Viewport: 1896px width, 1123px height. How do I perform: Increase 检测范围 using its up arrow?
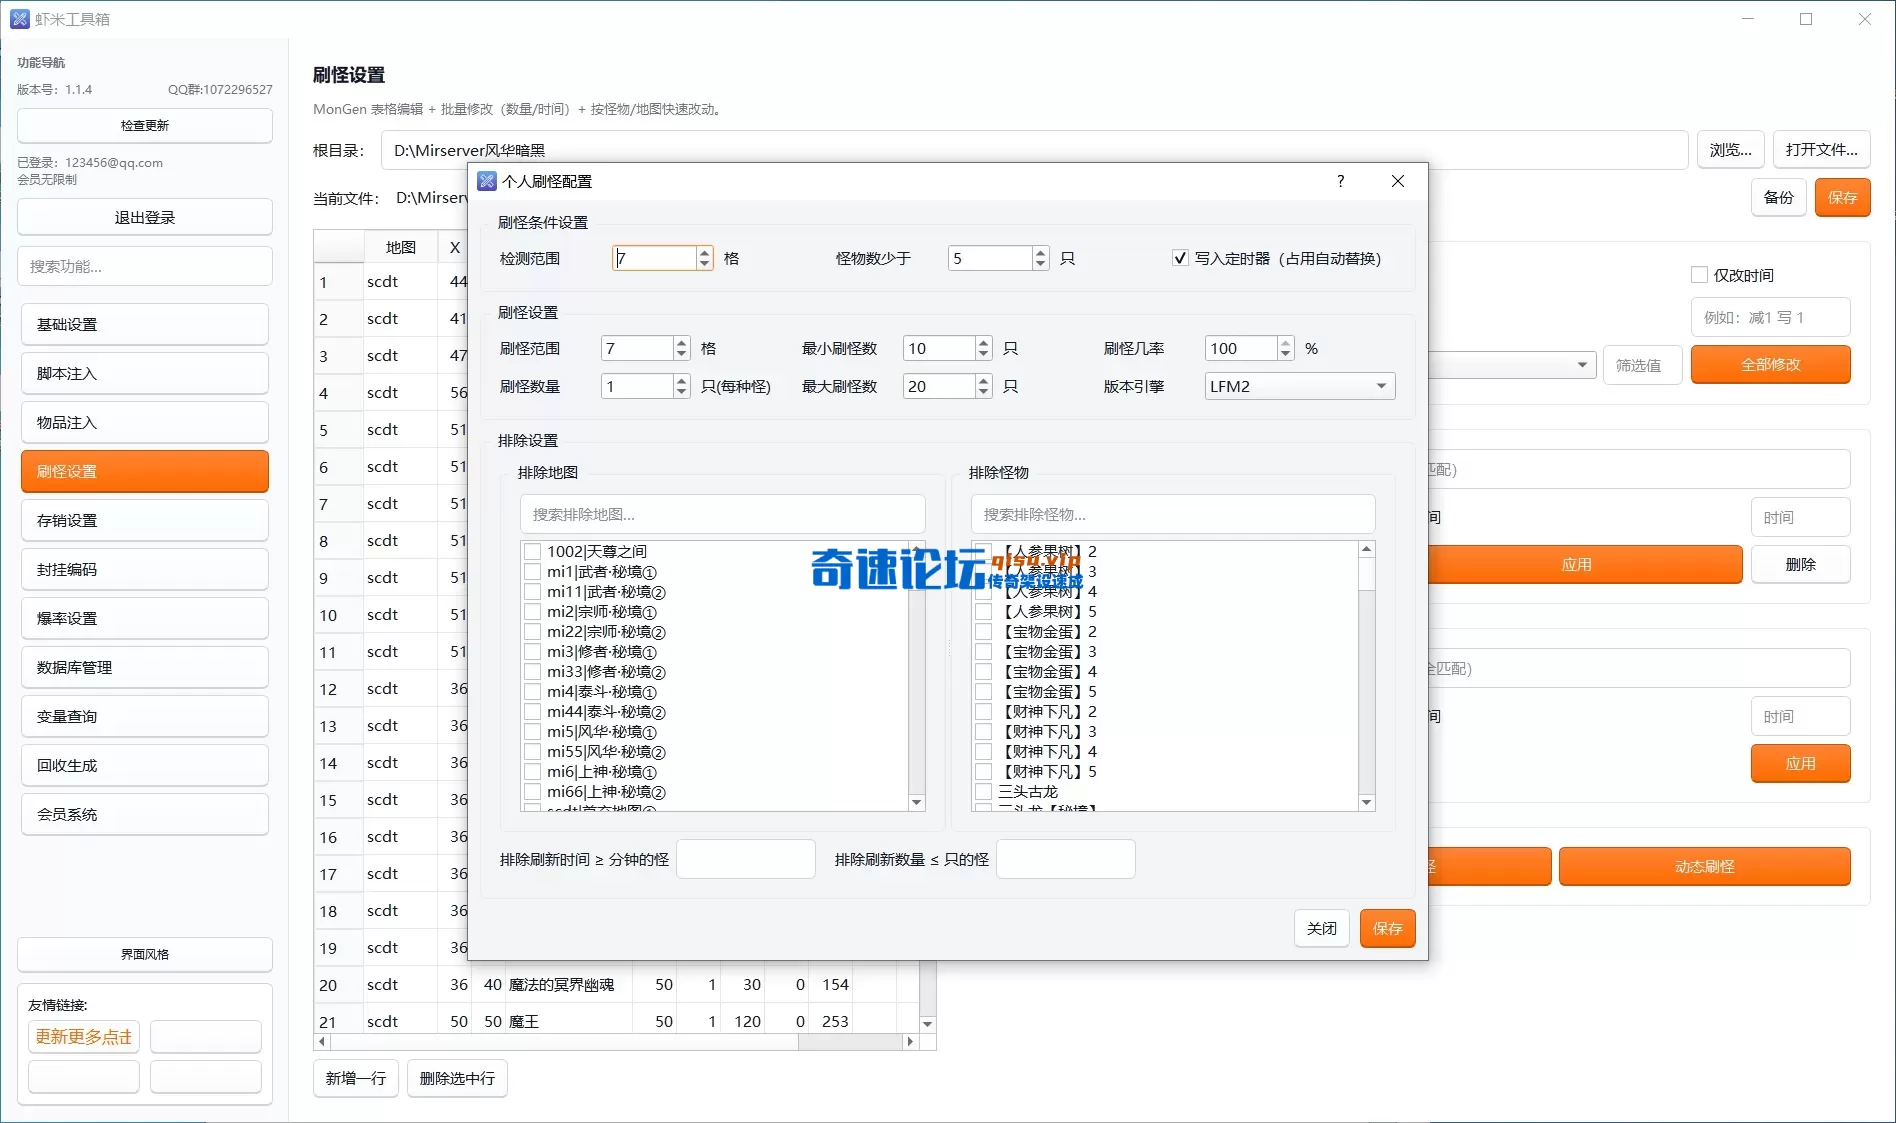(x=703, y=251)
